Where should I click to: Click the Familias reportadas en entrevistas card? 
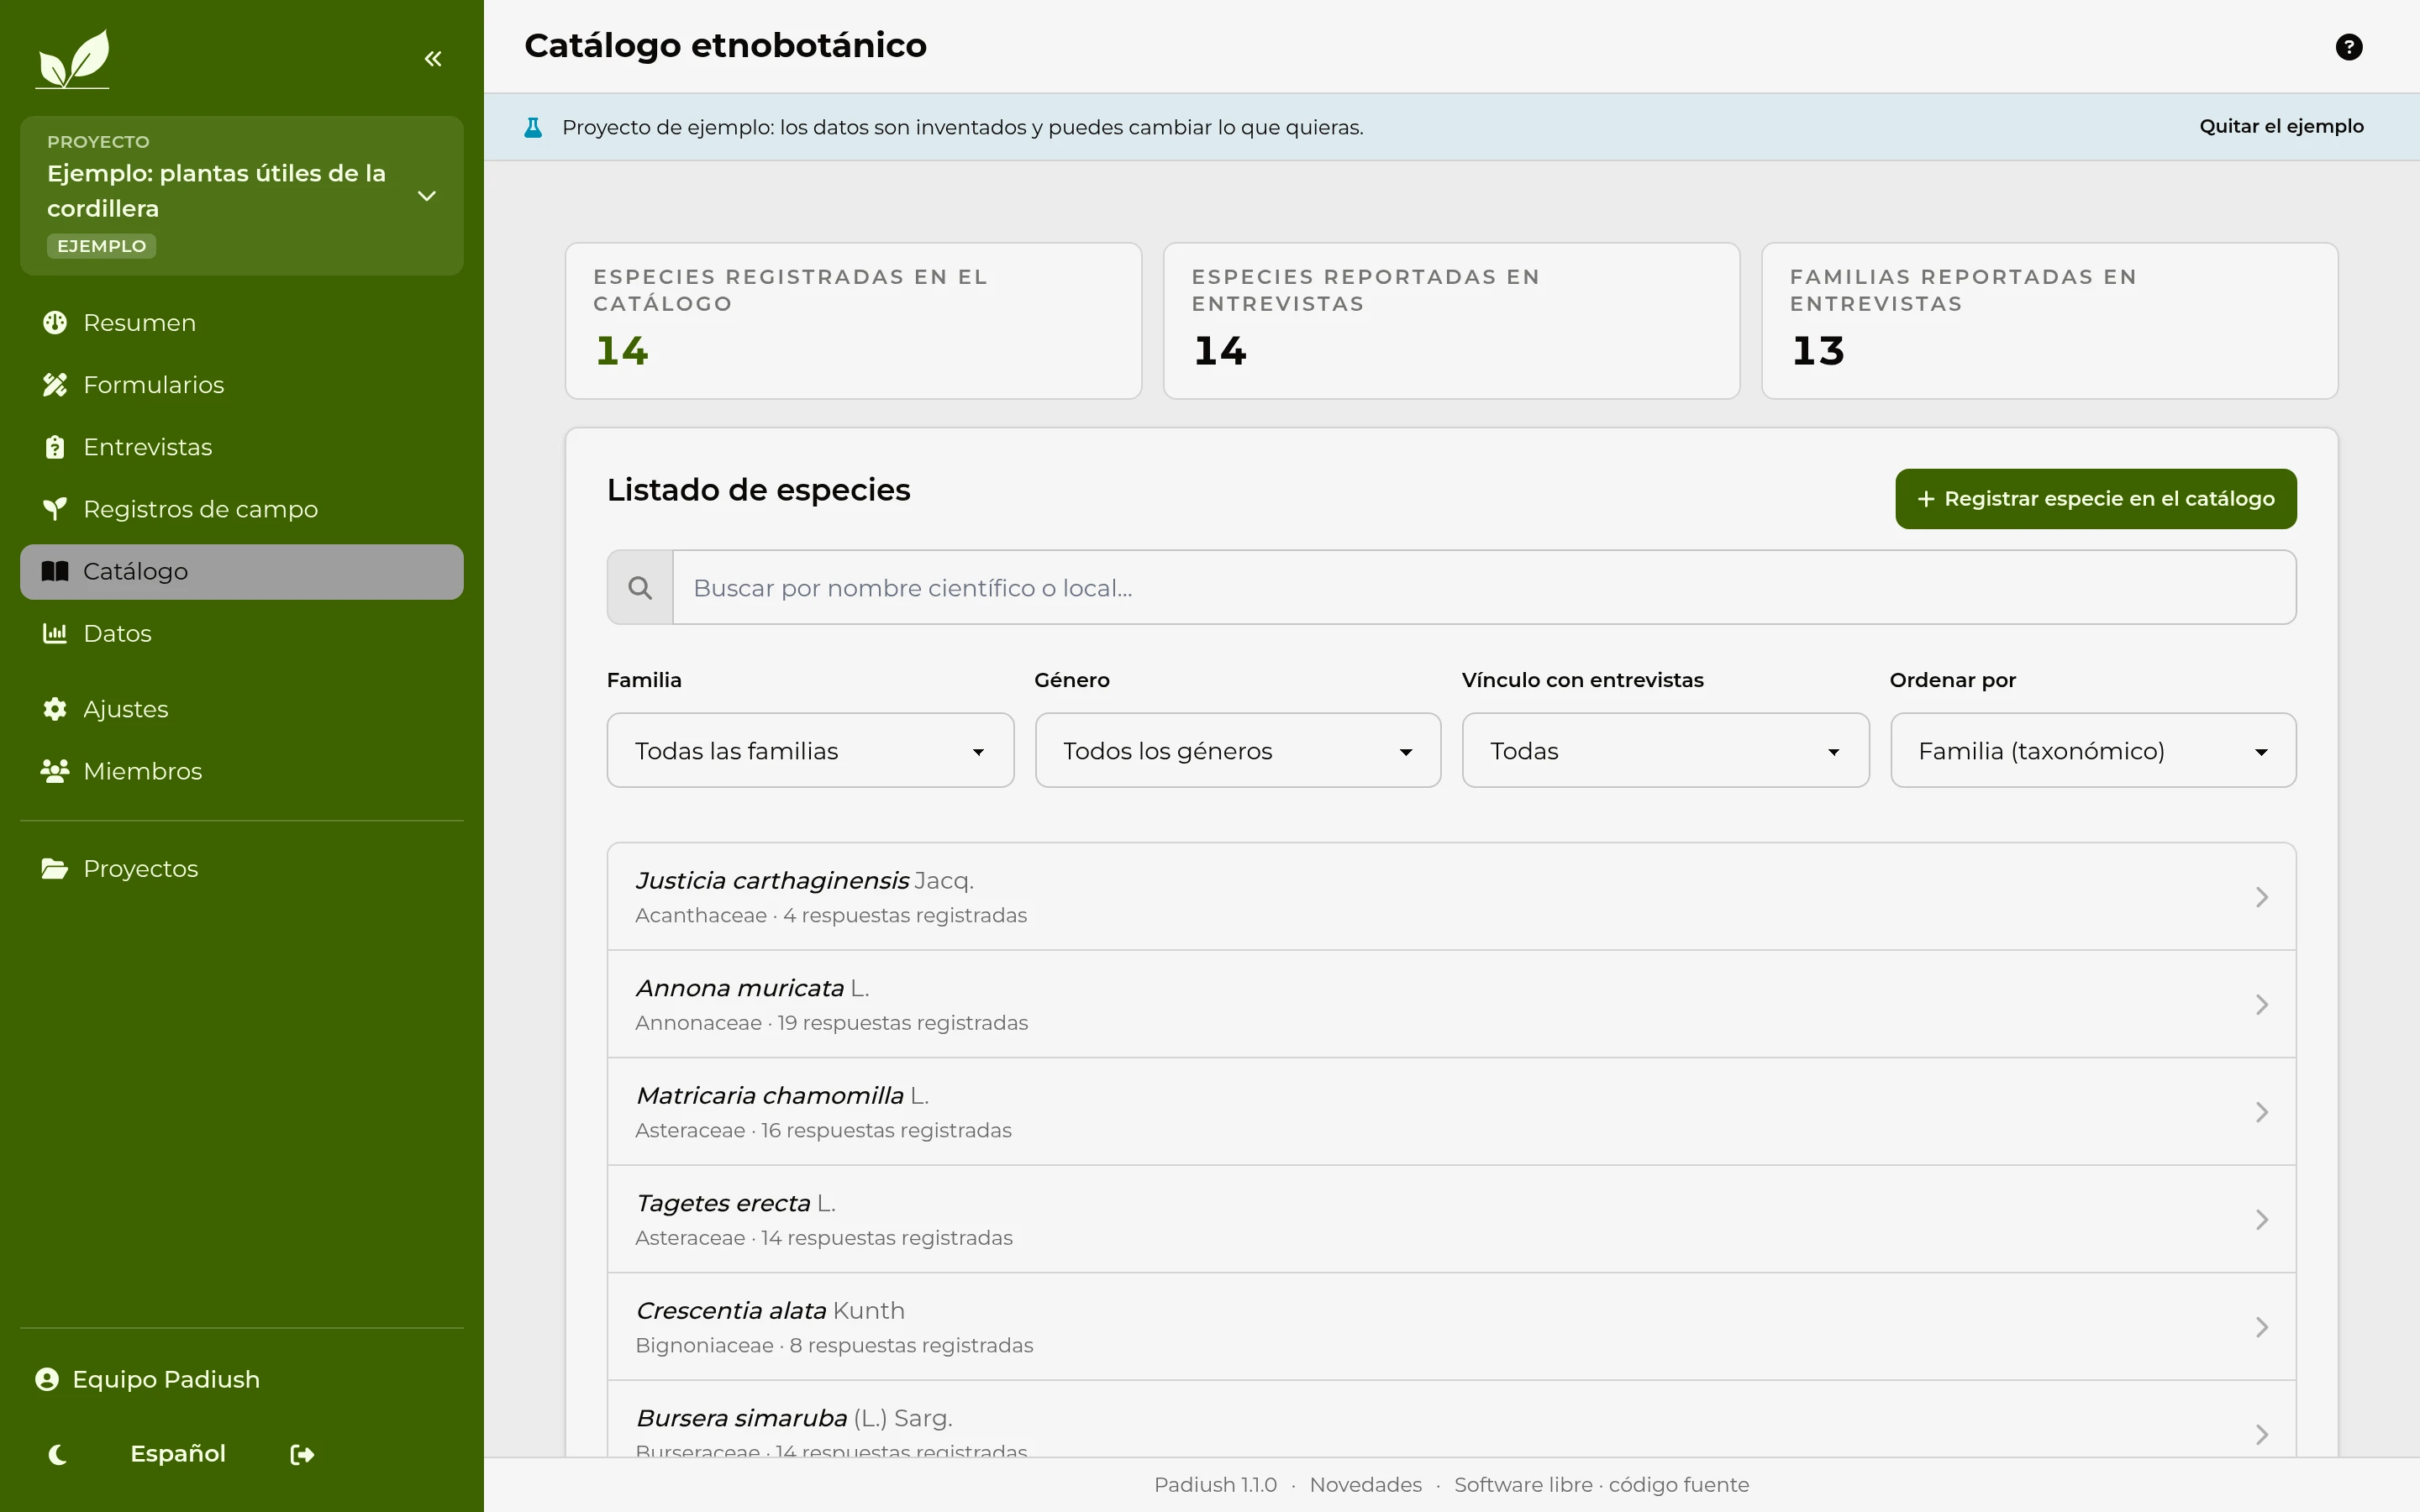[x=2049, y=321]
